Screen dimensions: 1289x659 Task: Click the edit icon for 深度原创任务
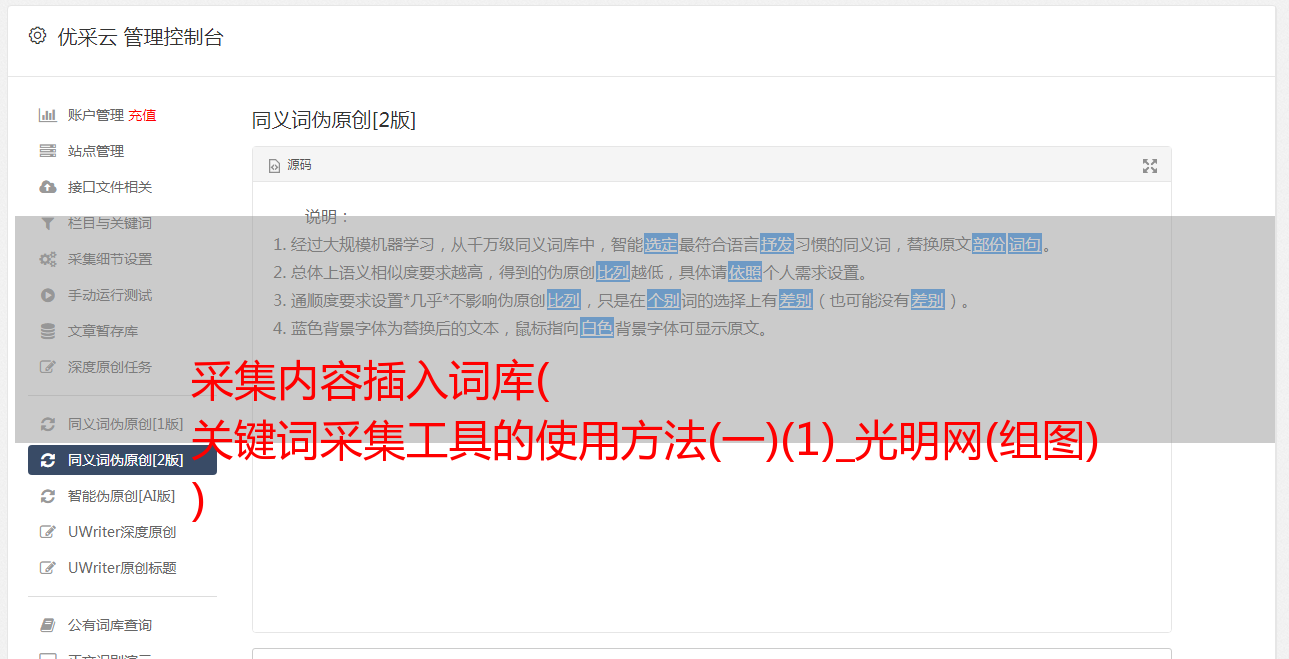(x=47, y=367)
